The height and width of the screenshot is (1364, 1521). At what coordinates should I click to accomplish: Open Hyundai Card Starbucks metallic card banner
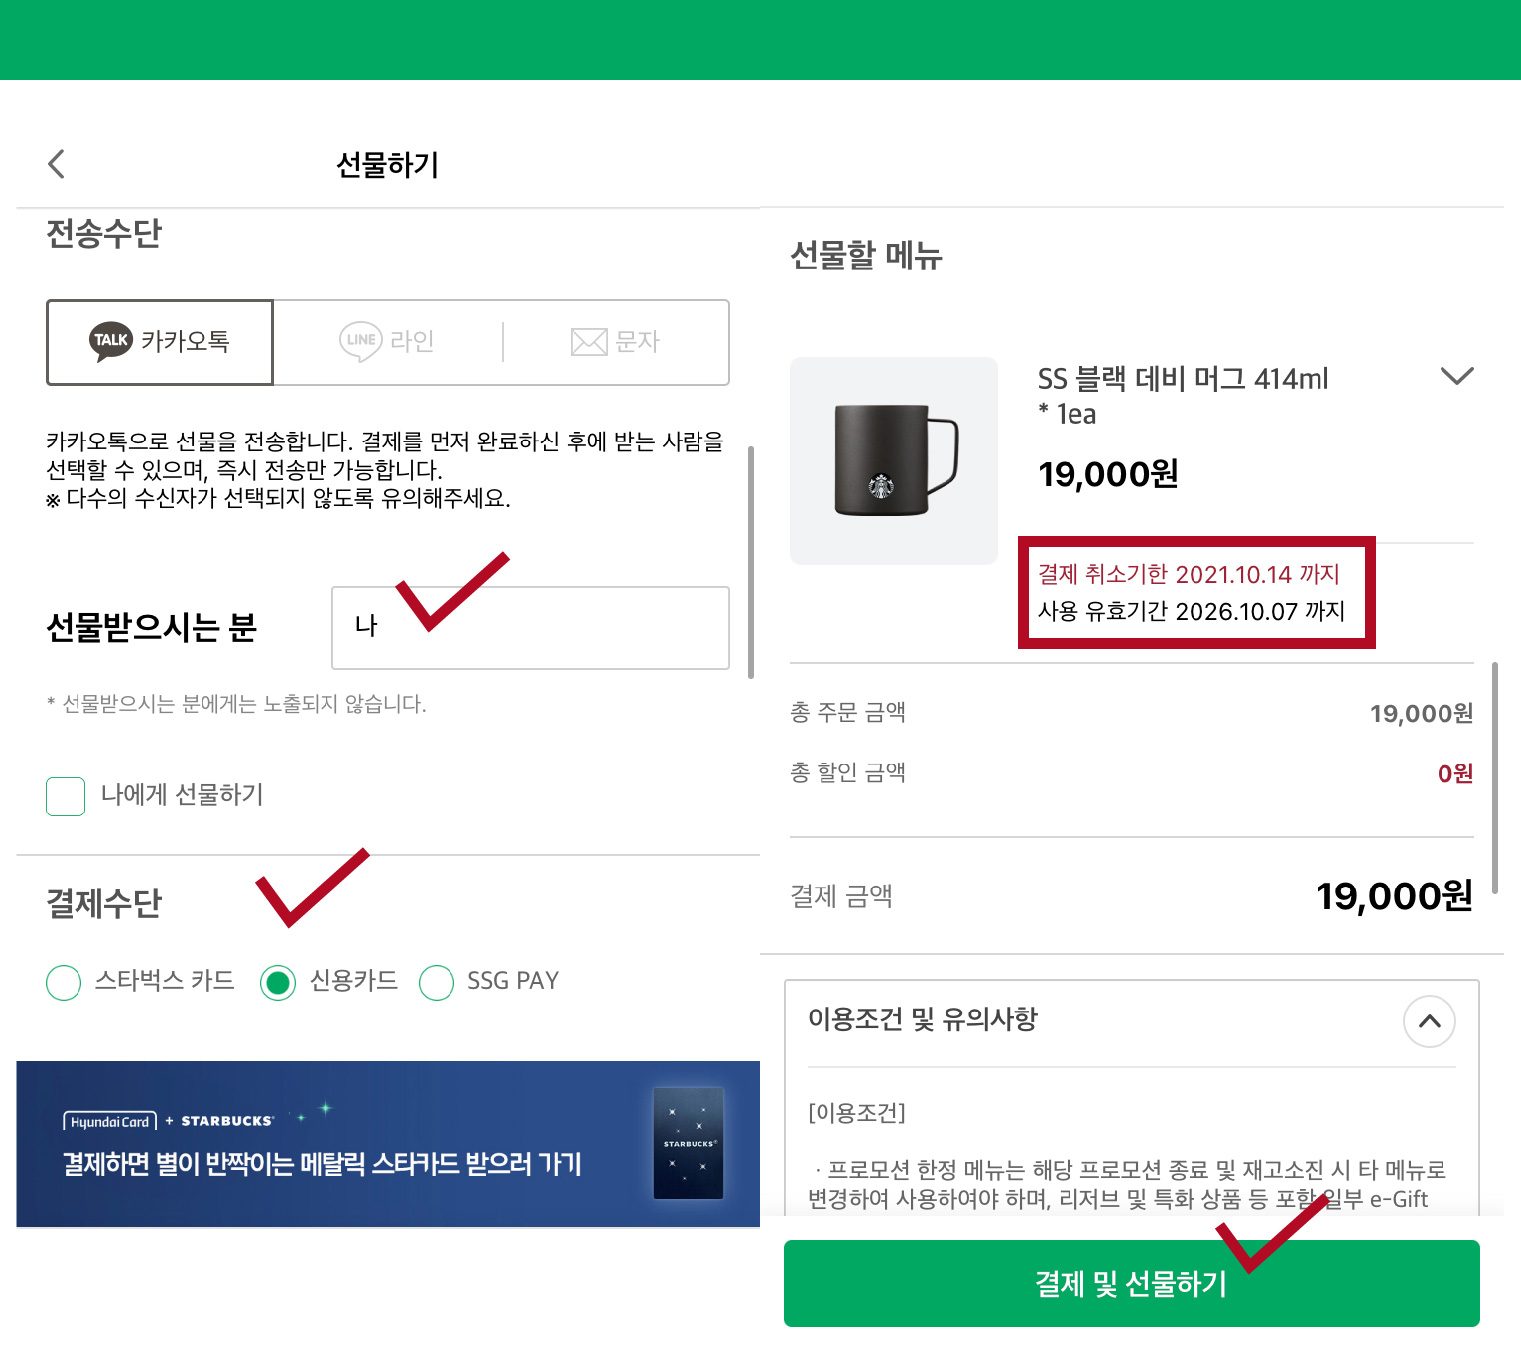(388, 1144)
